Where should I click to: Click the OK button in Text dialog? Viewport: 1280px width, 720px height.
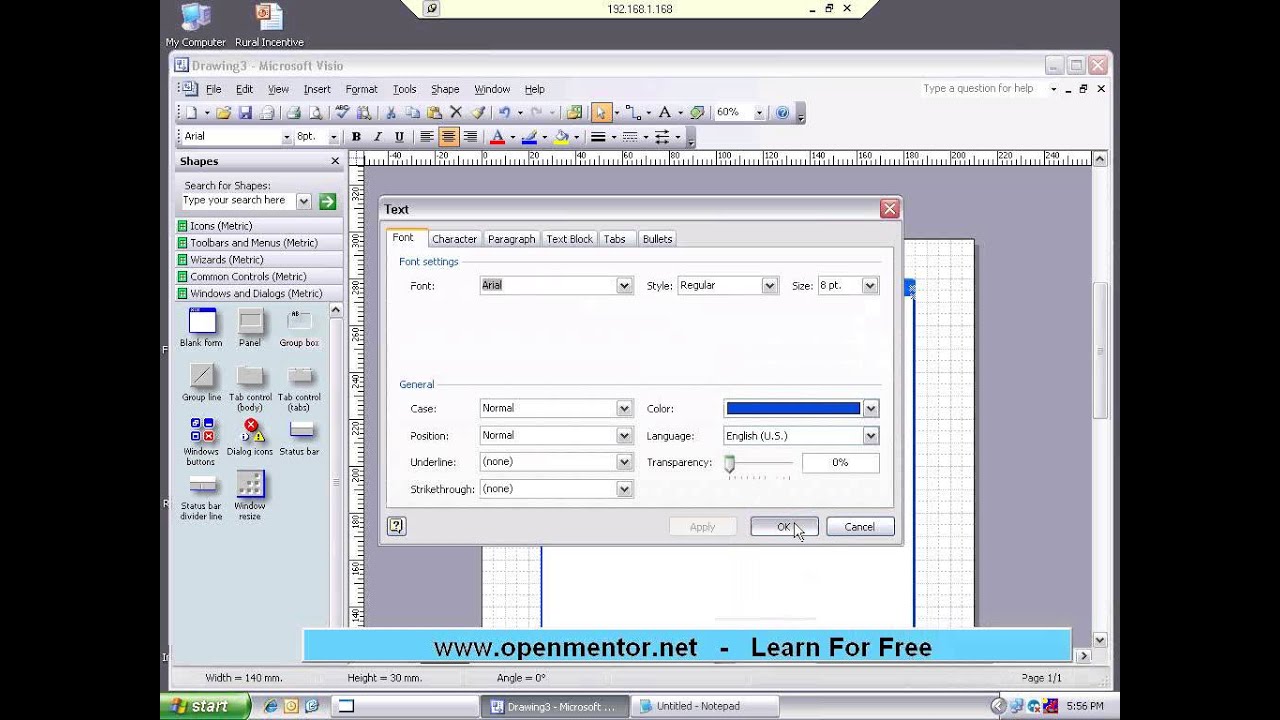784,526
